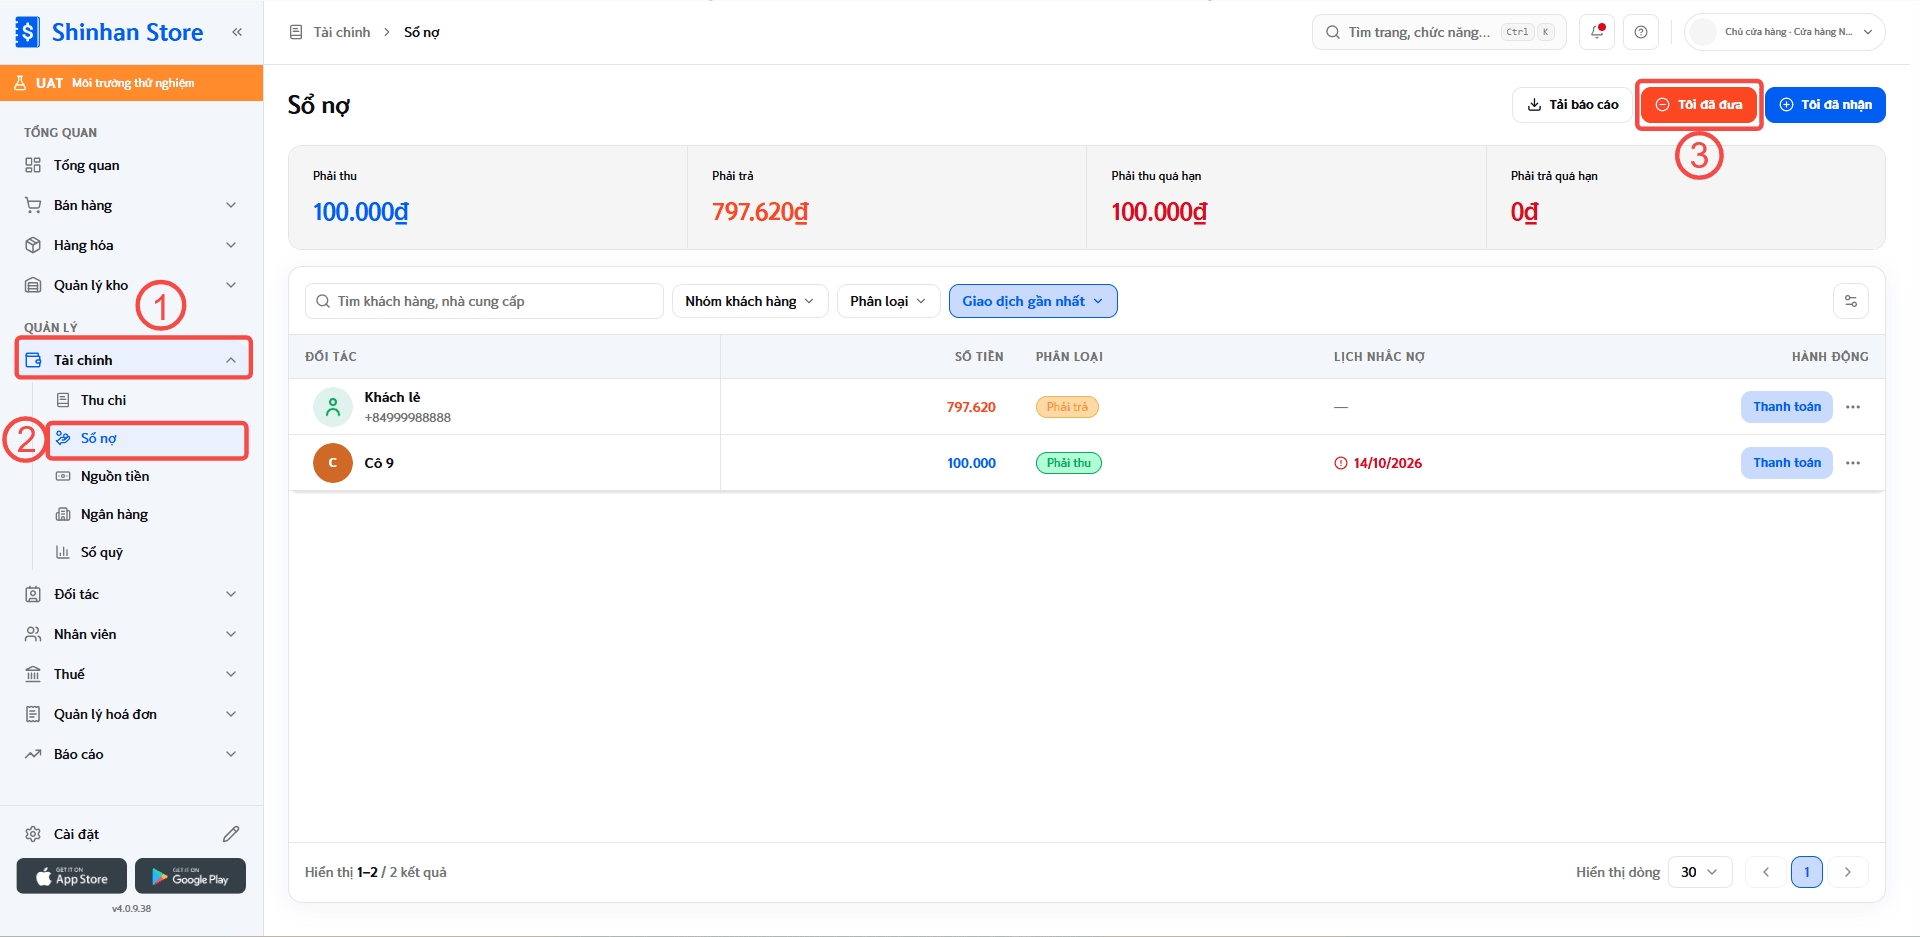Open Giao dịch gần nhất sort dropdown
Screen dimensions: 1920x937
[1033, 301]
